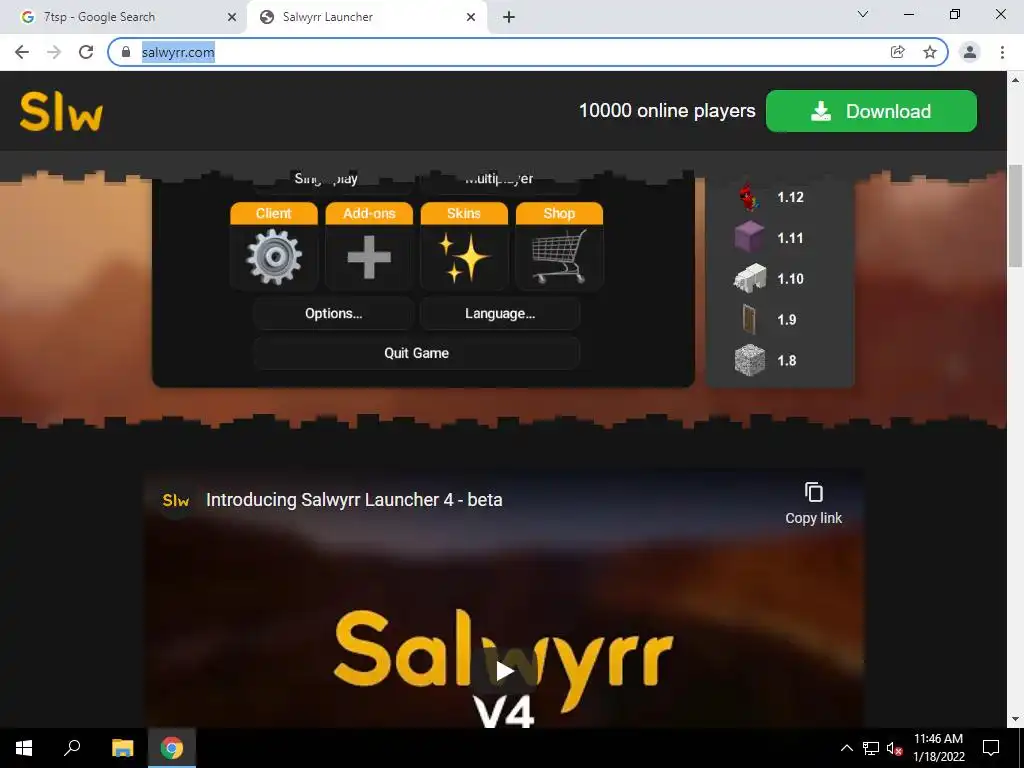
Task: Click the Language... button
Action: click(500, 313)
